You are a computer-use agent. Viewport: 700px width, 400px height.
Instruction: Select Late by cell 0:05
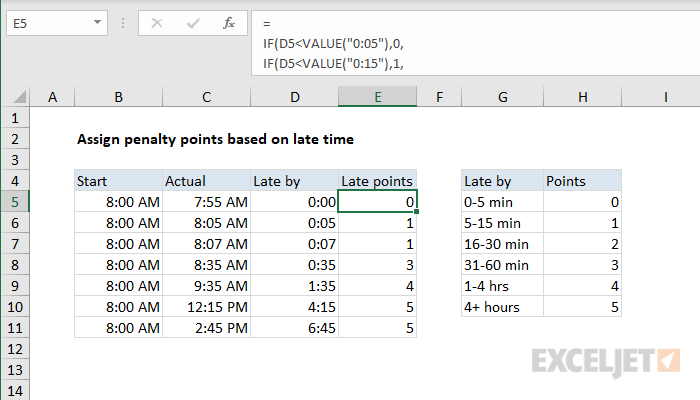point(295,223)
